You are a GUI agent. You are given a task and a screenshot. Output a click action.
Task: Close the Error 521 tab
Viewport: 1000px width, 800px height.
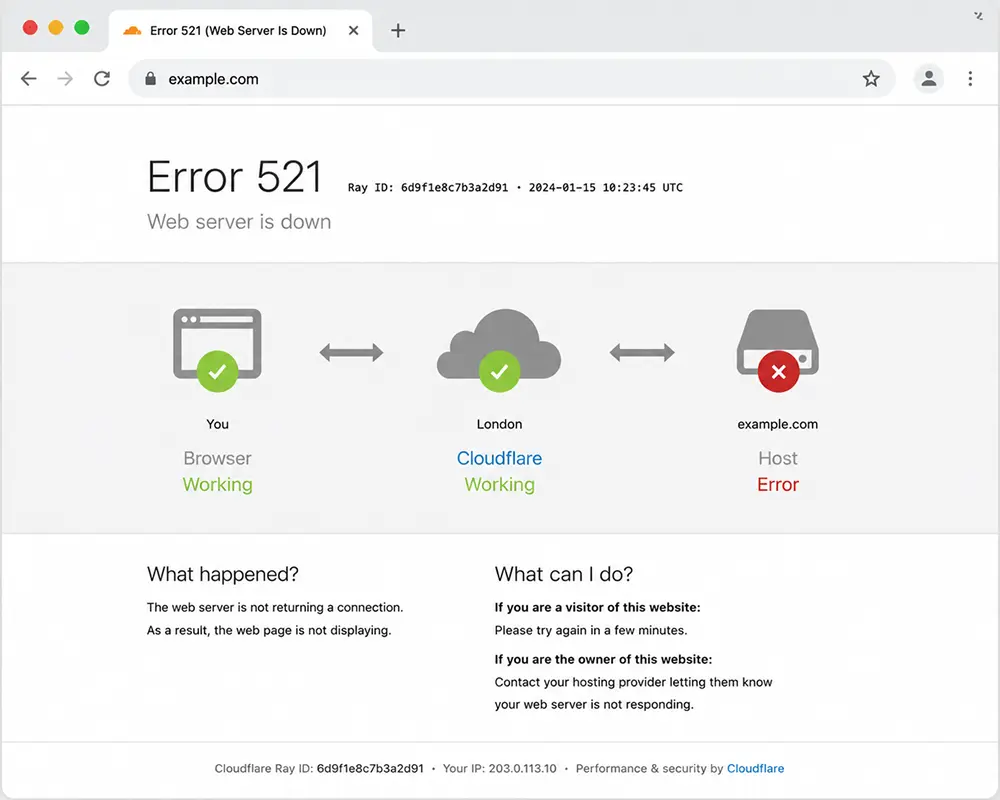coord(353,30)
